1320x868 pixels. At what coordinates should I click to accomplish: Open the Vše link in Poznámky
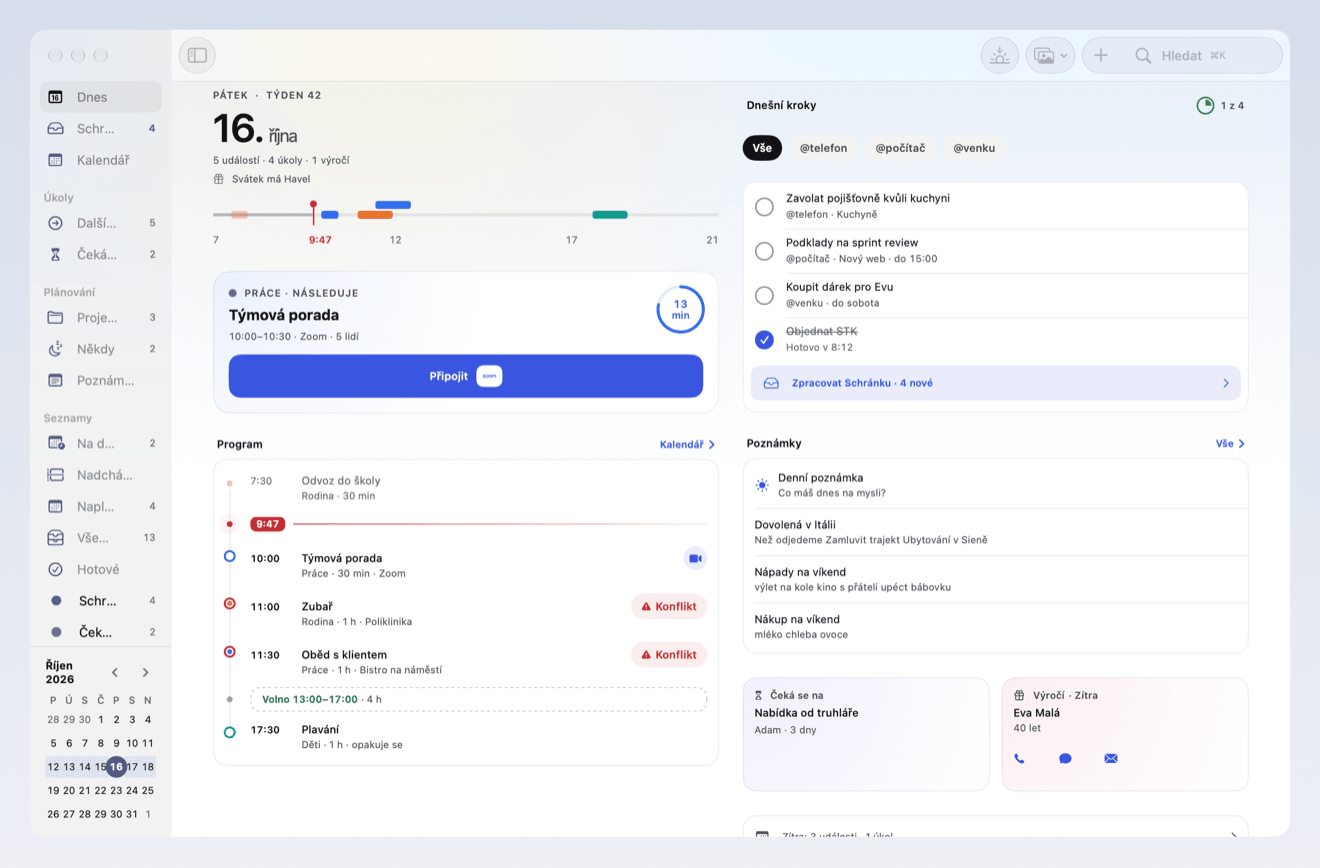point(1230,443)
